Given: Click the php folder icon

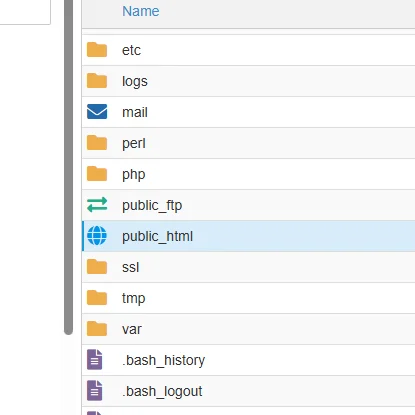Looking at the screenshot, I should coord(97,174).
